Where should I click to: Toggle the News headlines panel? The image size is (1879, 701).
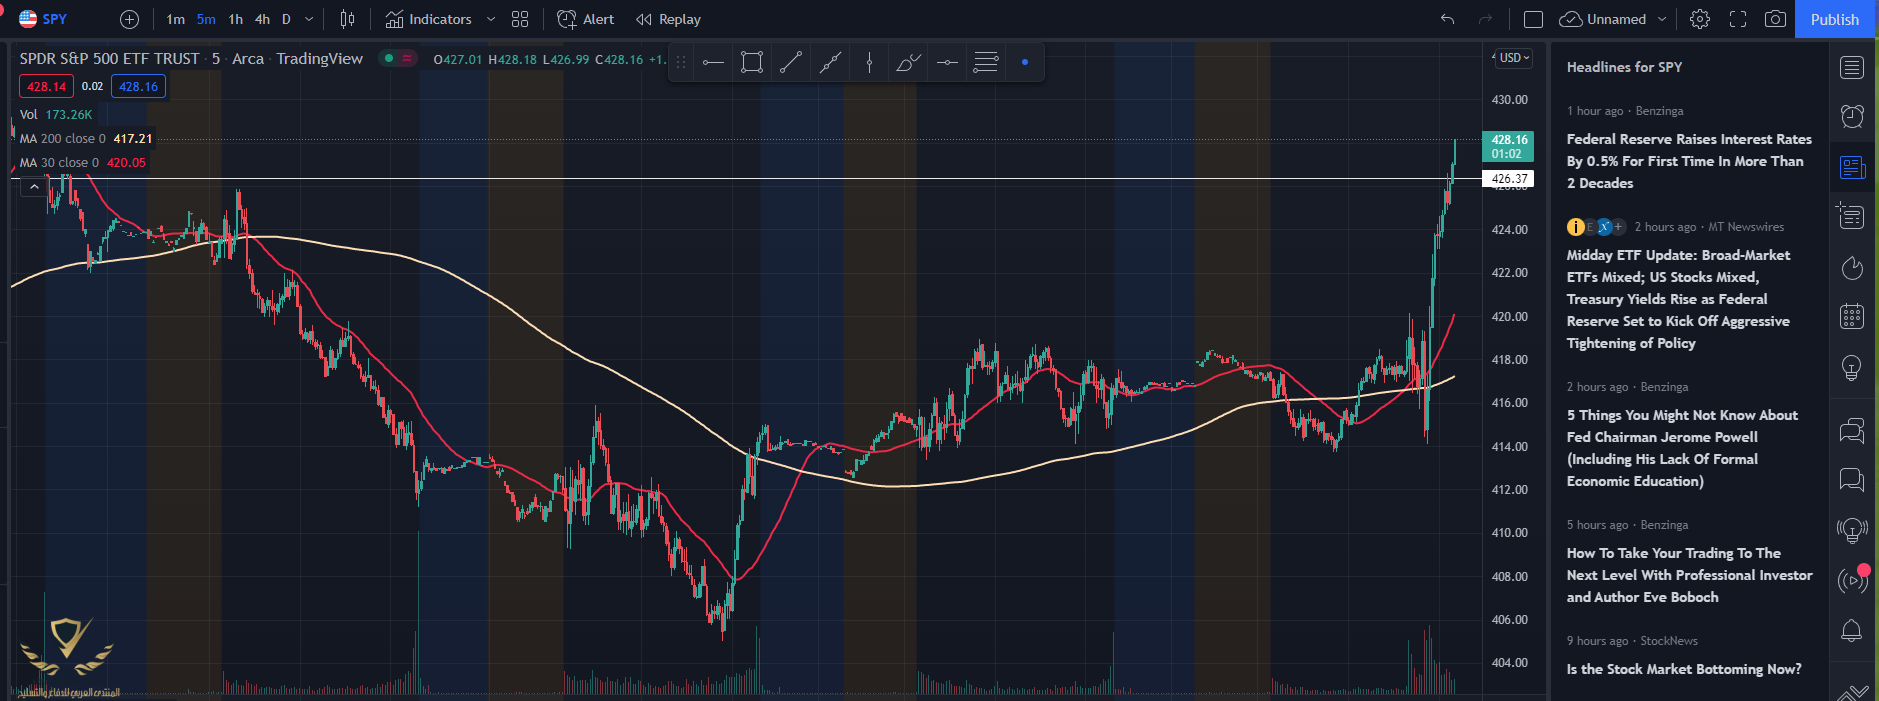1852,167
